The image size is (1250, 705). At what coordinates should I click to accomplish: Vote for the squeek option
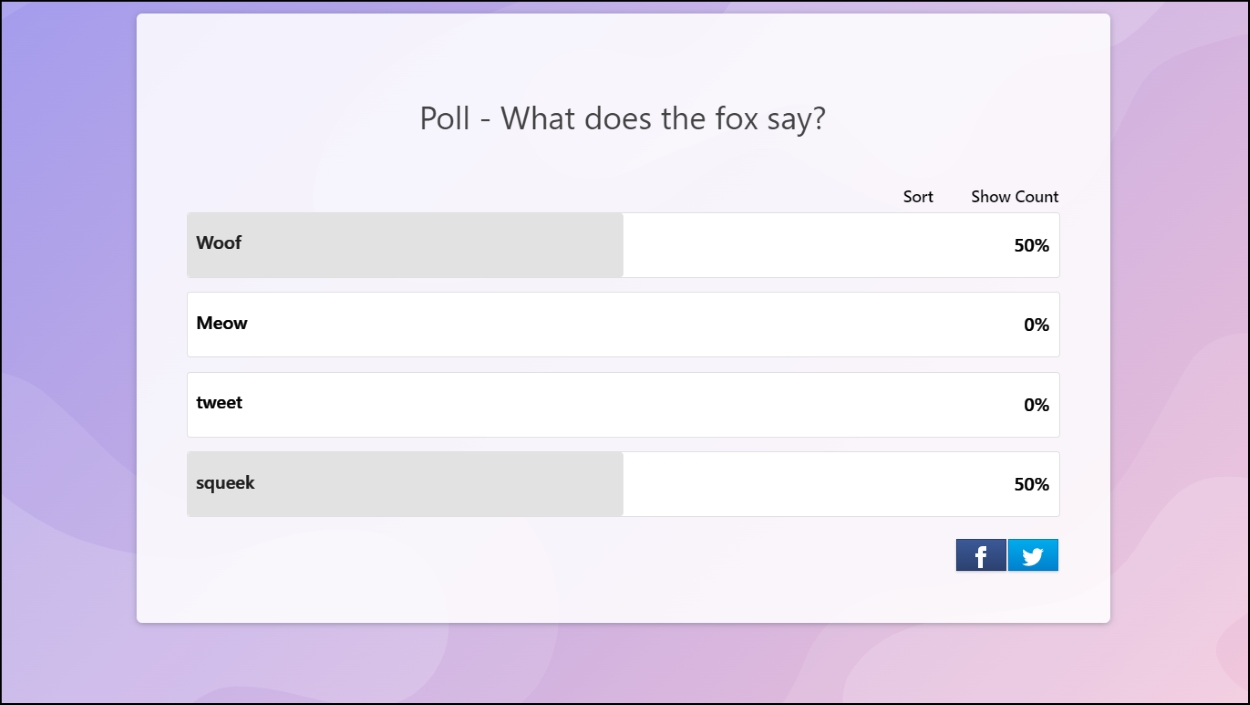[x=623, y=484]
